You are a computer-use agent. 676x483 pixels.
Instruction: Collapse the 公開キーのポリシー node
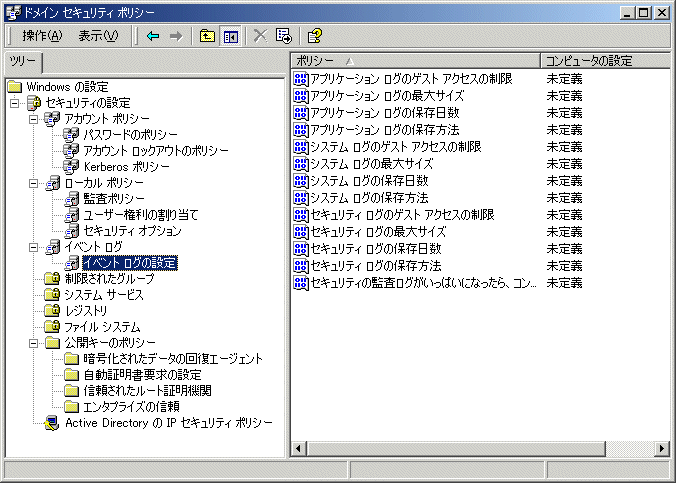pyautogui.click(x=33, y=343)
